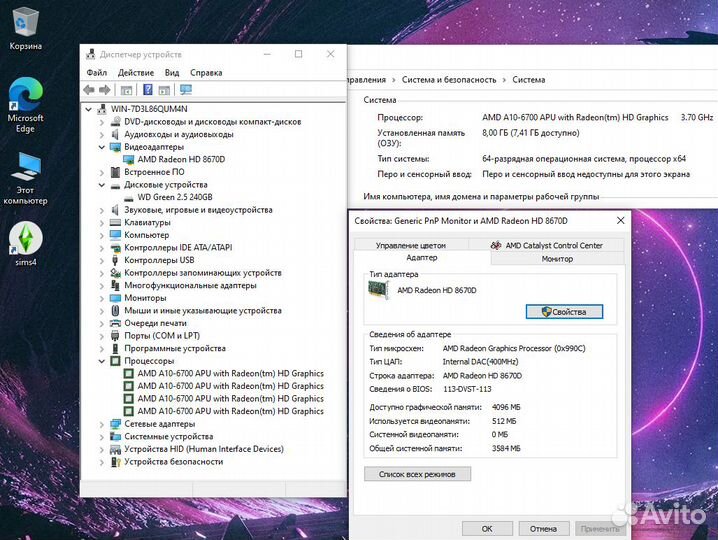Viewport: 718px width, 540px height.
Task: Open the Файл menu in Device Manager
Action: [x=97, y=73]
